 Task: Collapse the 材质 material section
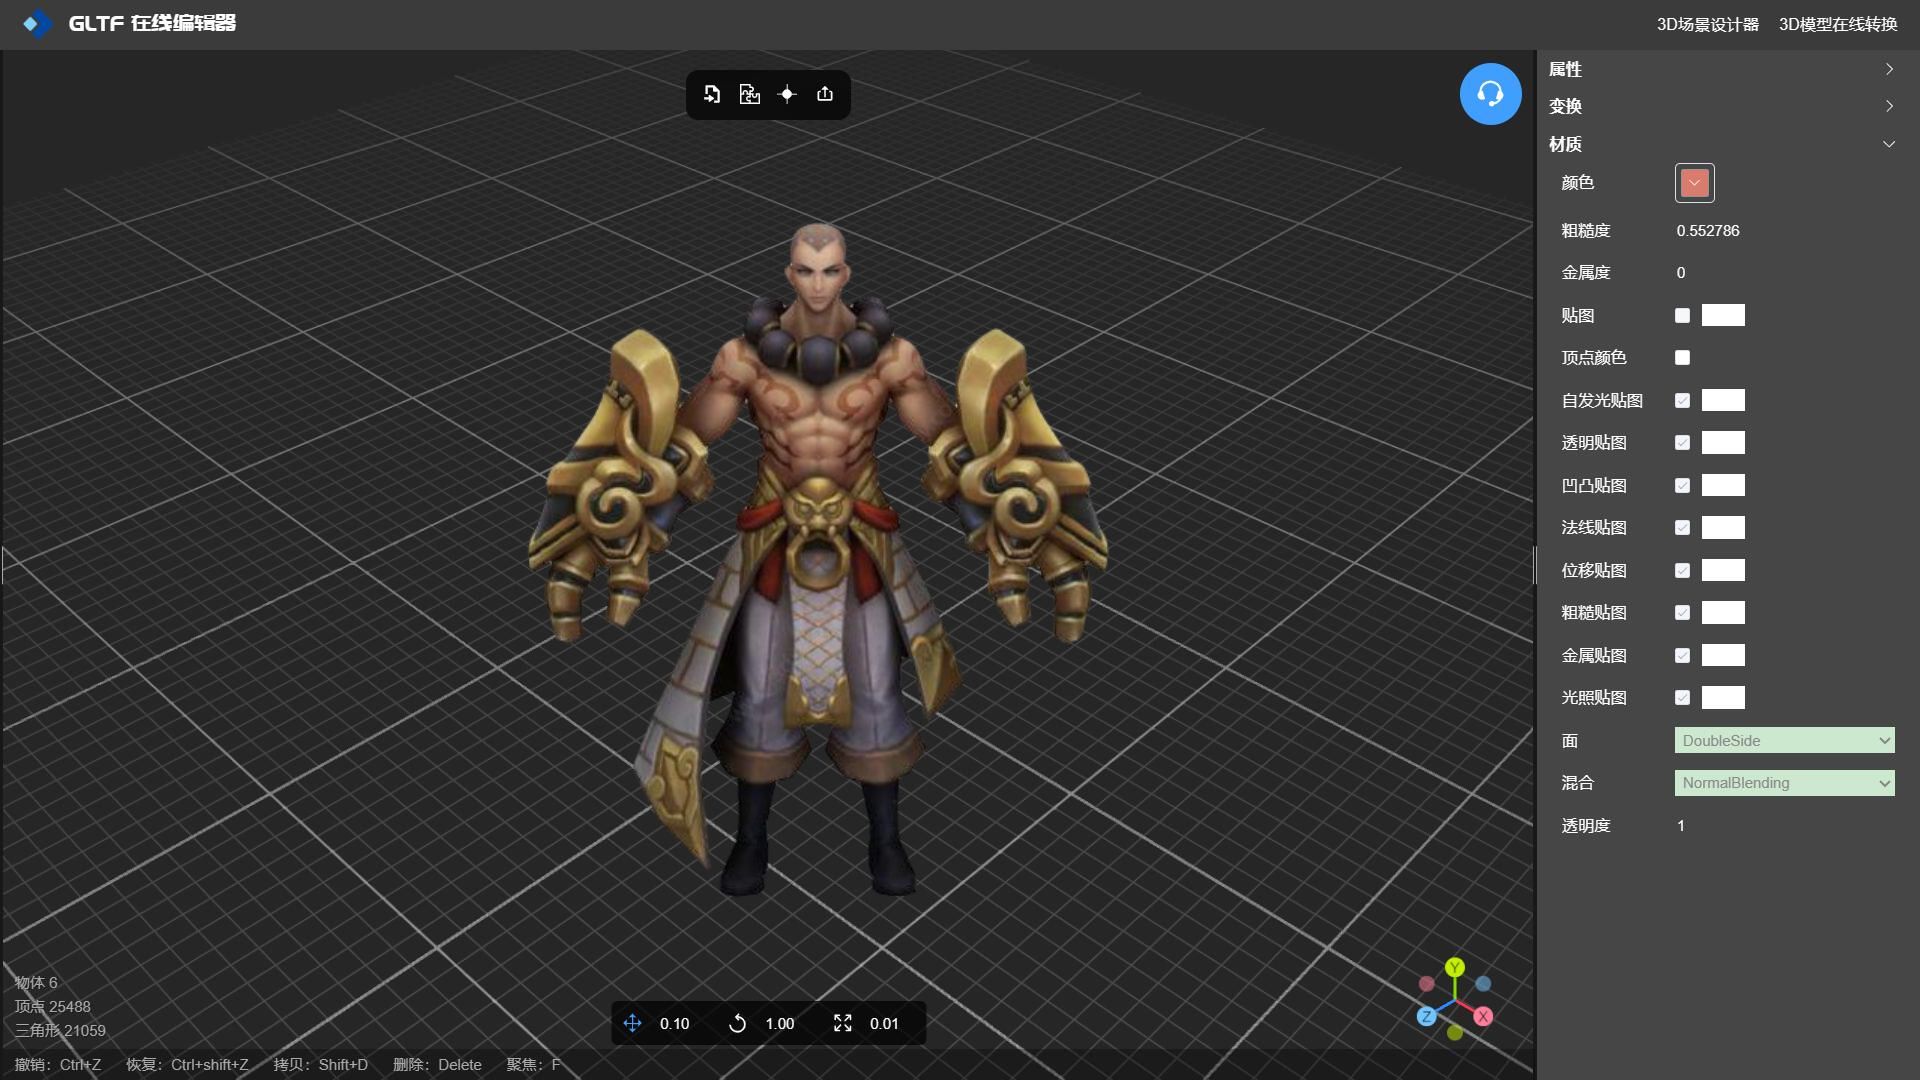1722,144
